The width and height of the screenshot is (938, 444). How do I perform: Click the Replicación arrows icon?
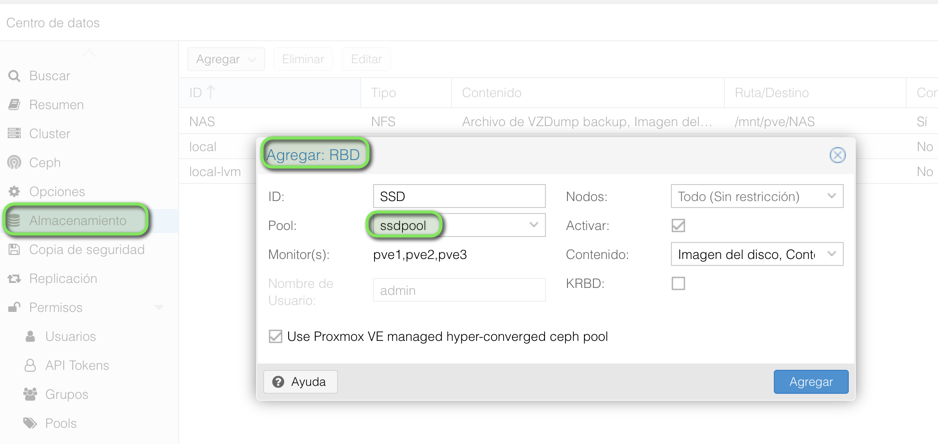coord(14,279)
